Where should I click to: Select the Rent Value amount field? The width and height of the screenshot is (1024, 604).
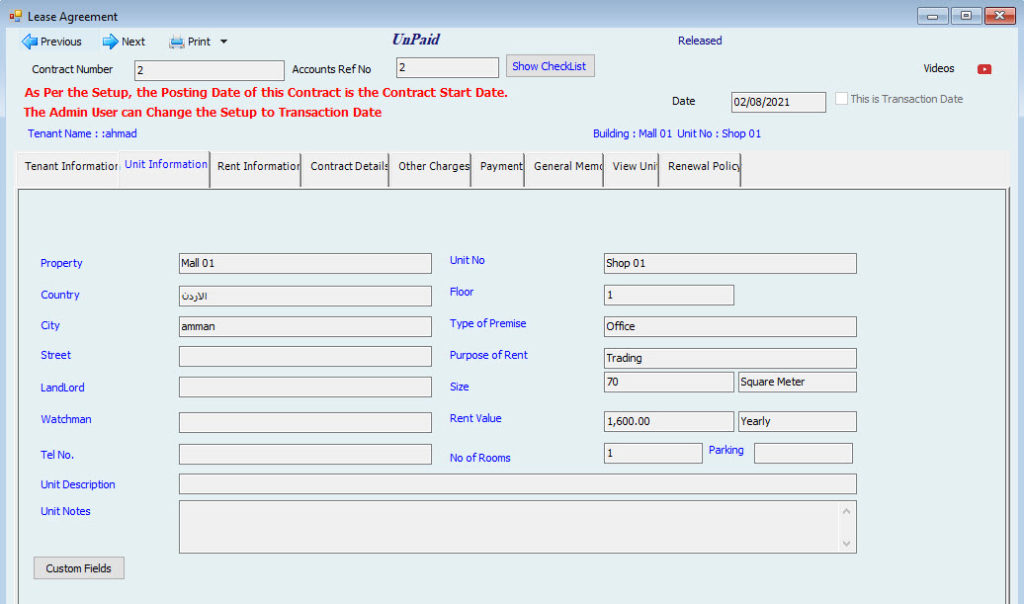[668, 421]
